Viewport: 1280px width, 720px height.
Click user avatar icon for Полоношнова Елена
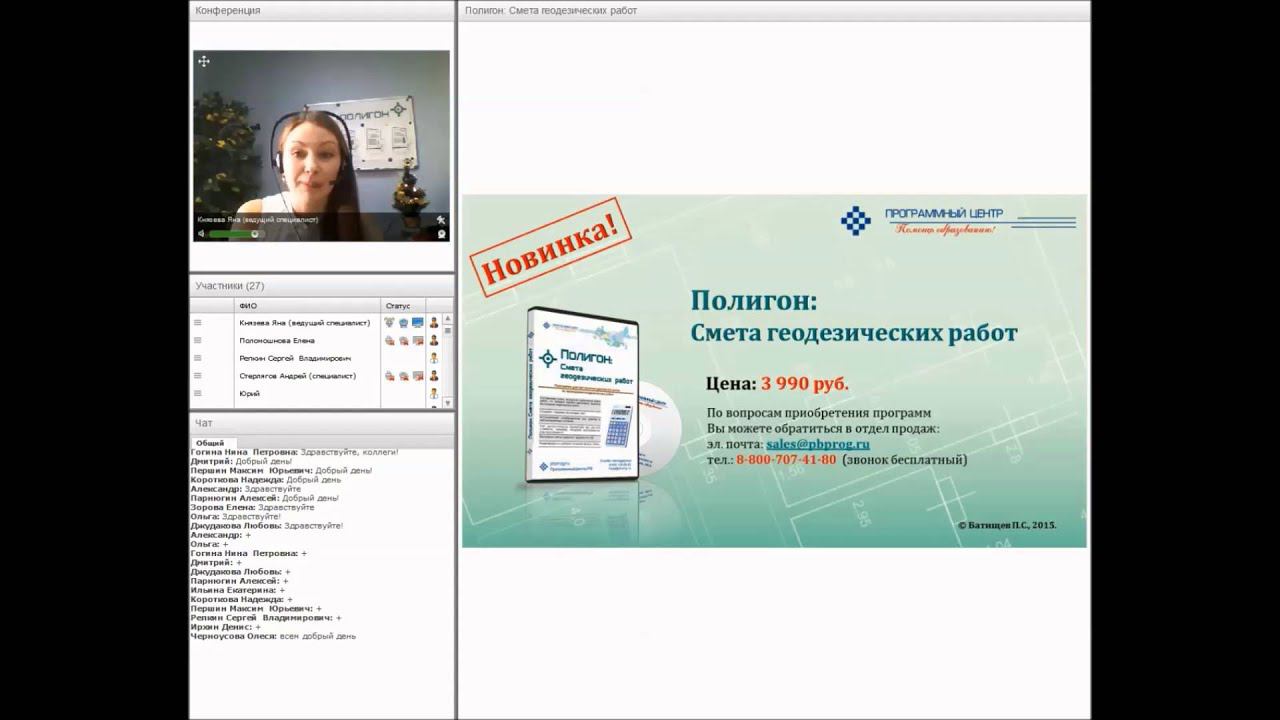click(x=434, y=341)
